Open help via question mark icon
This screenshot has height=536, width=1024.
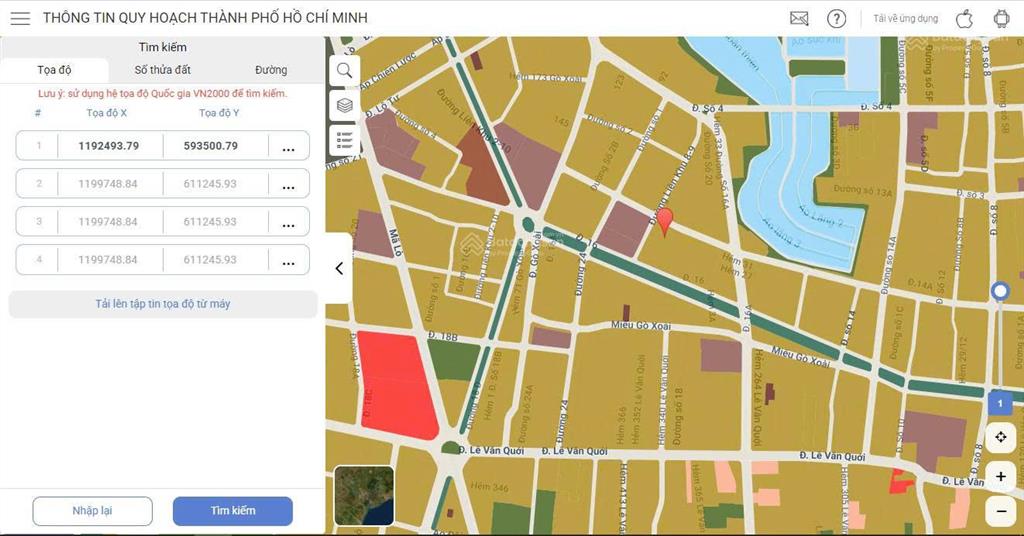(837, 18)
